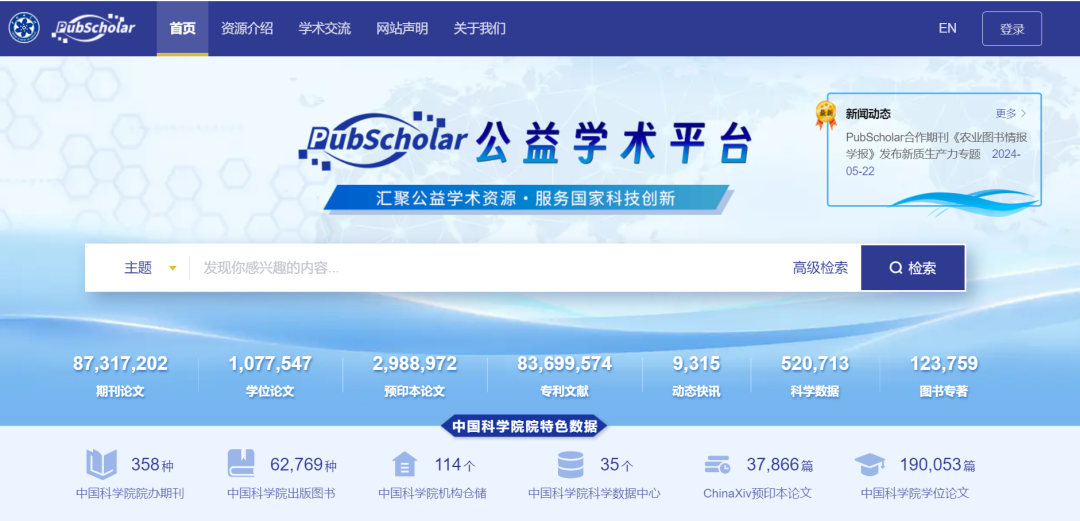1080x521 pixels.
Task: Click the 新闻动态 heading
Action: tap(868, 114)
